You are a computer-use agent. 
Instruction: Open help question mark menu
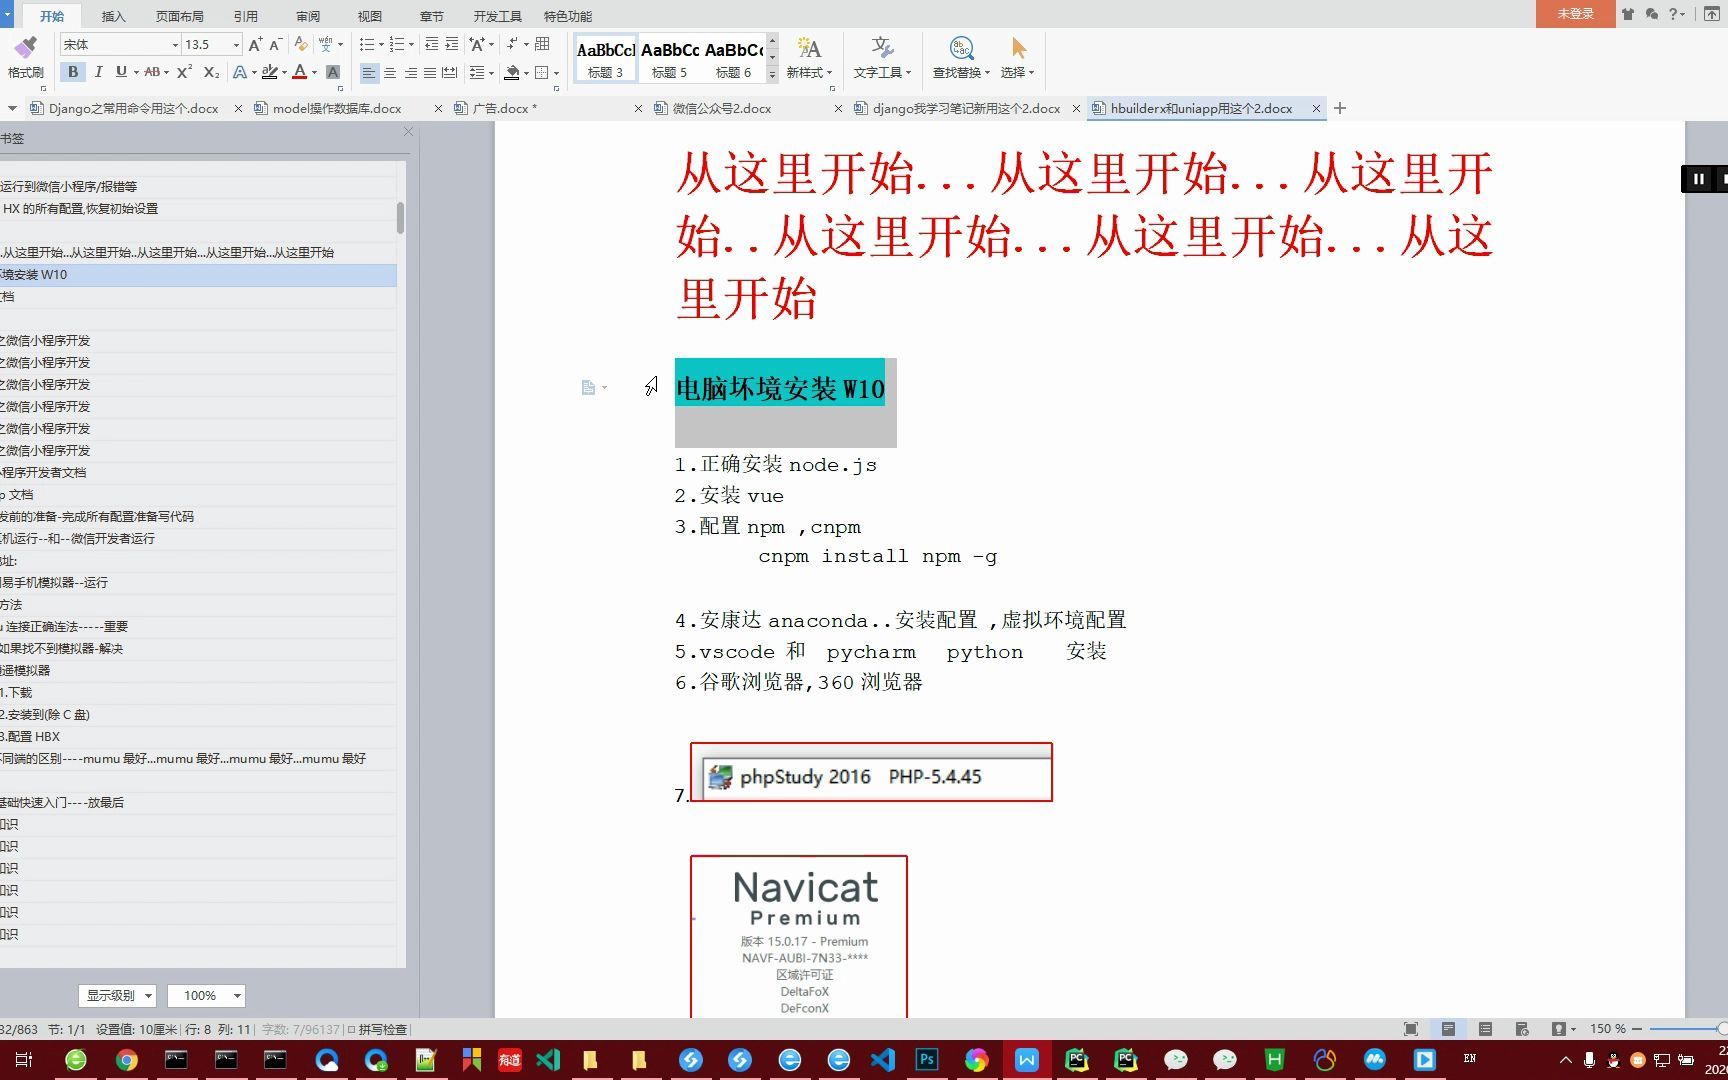click(x=1676, y=14)
